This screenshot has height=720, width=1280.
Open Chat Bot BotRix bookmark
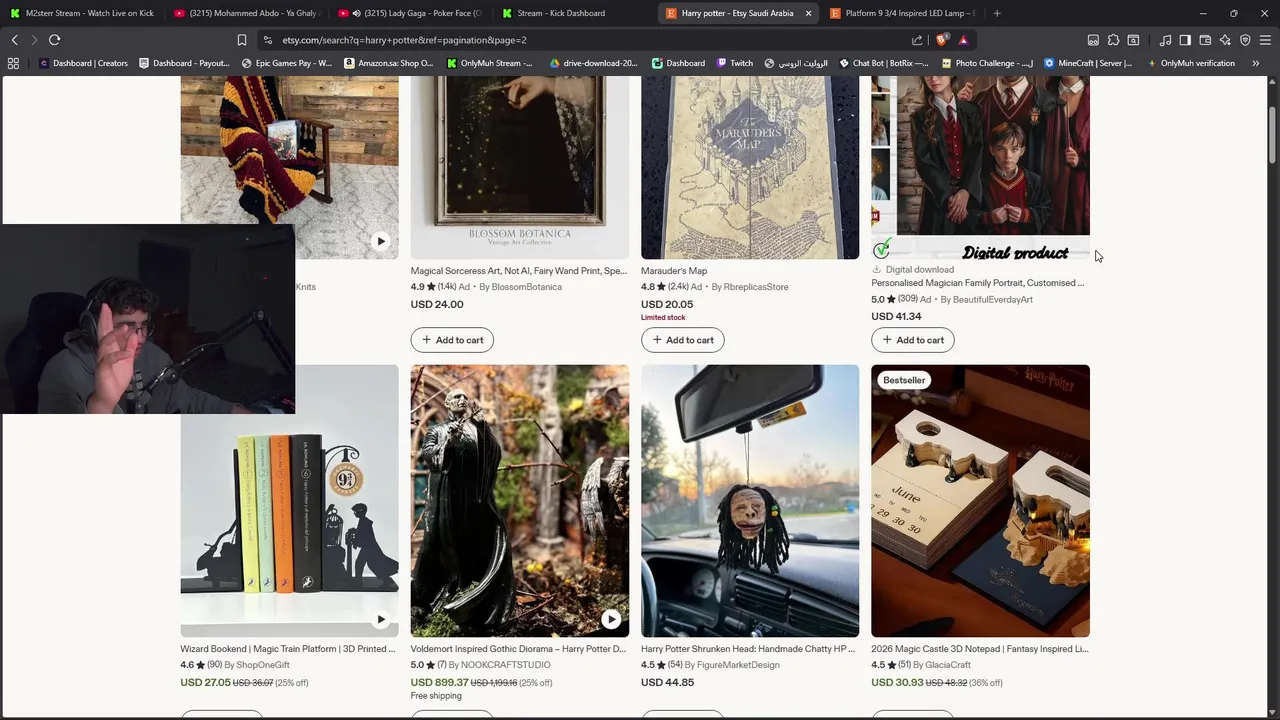point(884,63)
